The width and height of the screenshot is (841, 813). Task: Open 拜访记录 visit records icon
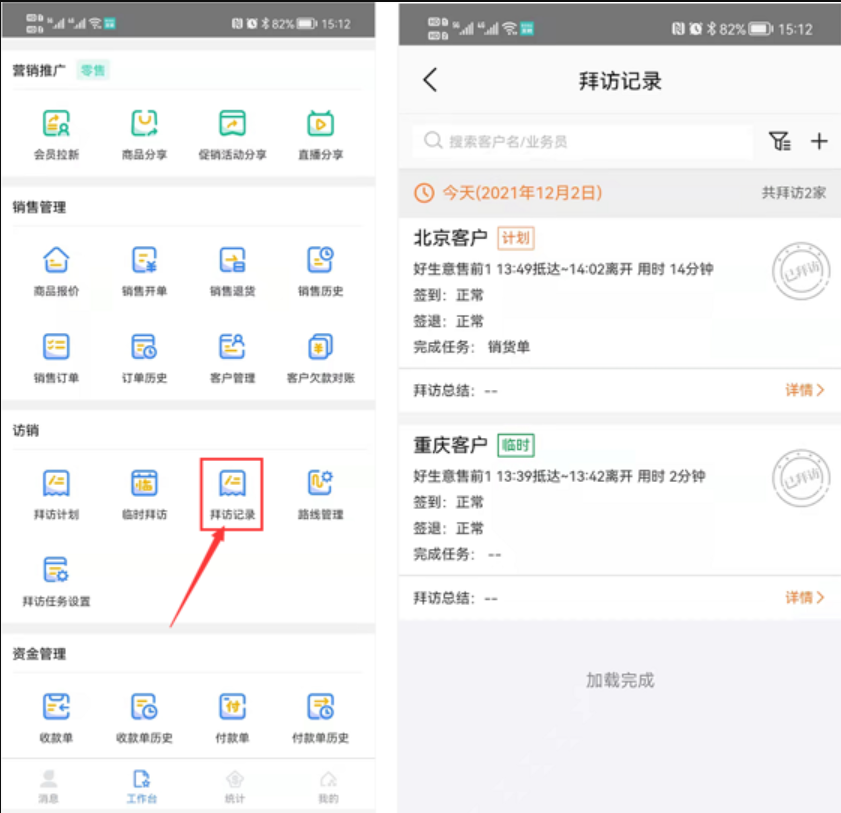pos(232,493)
